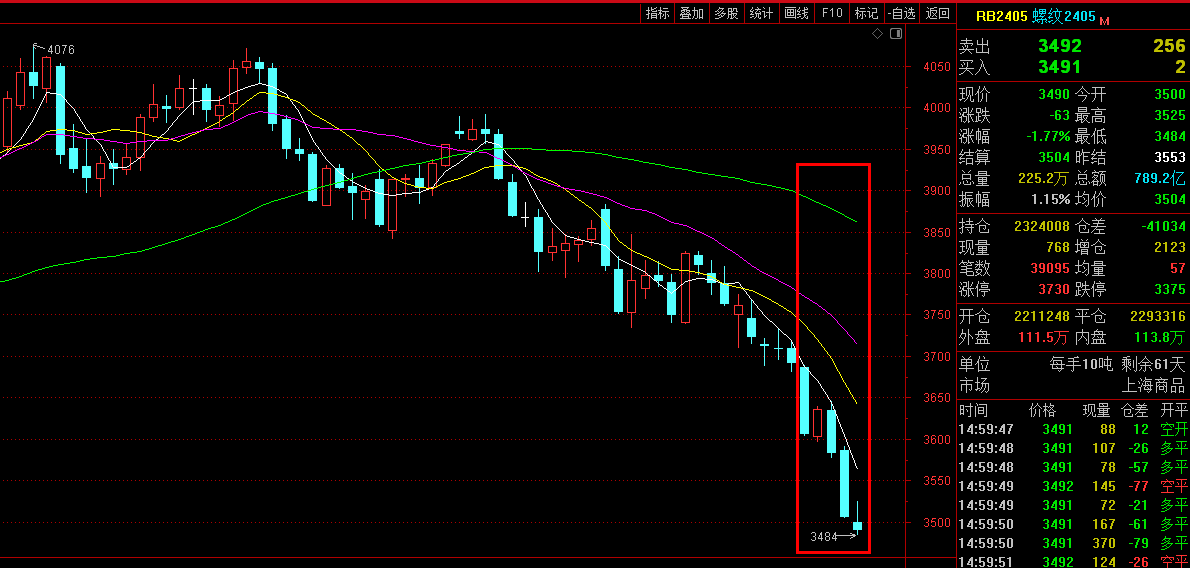Open the 指标 indicator menu

pos(657,13)
